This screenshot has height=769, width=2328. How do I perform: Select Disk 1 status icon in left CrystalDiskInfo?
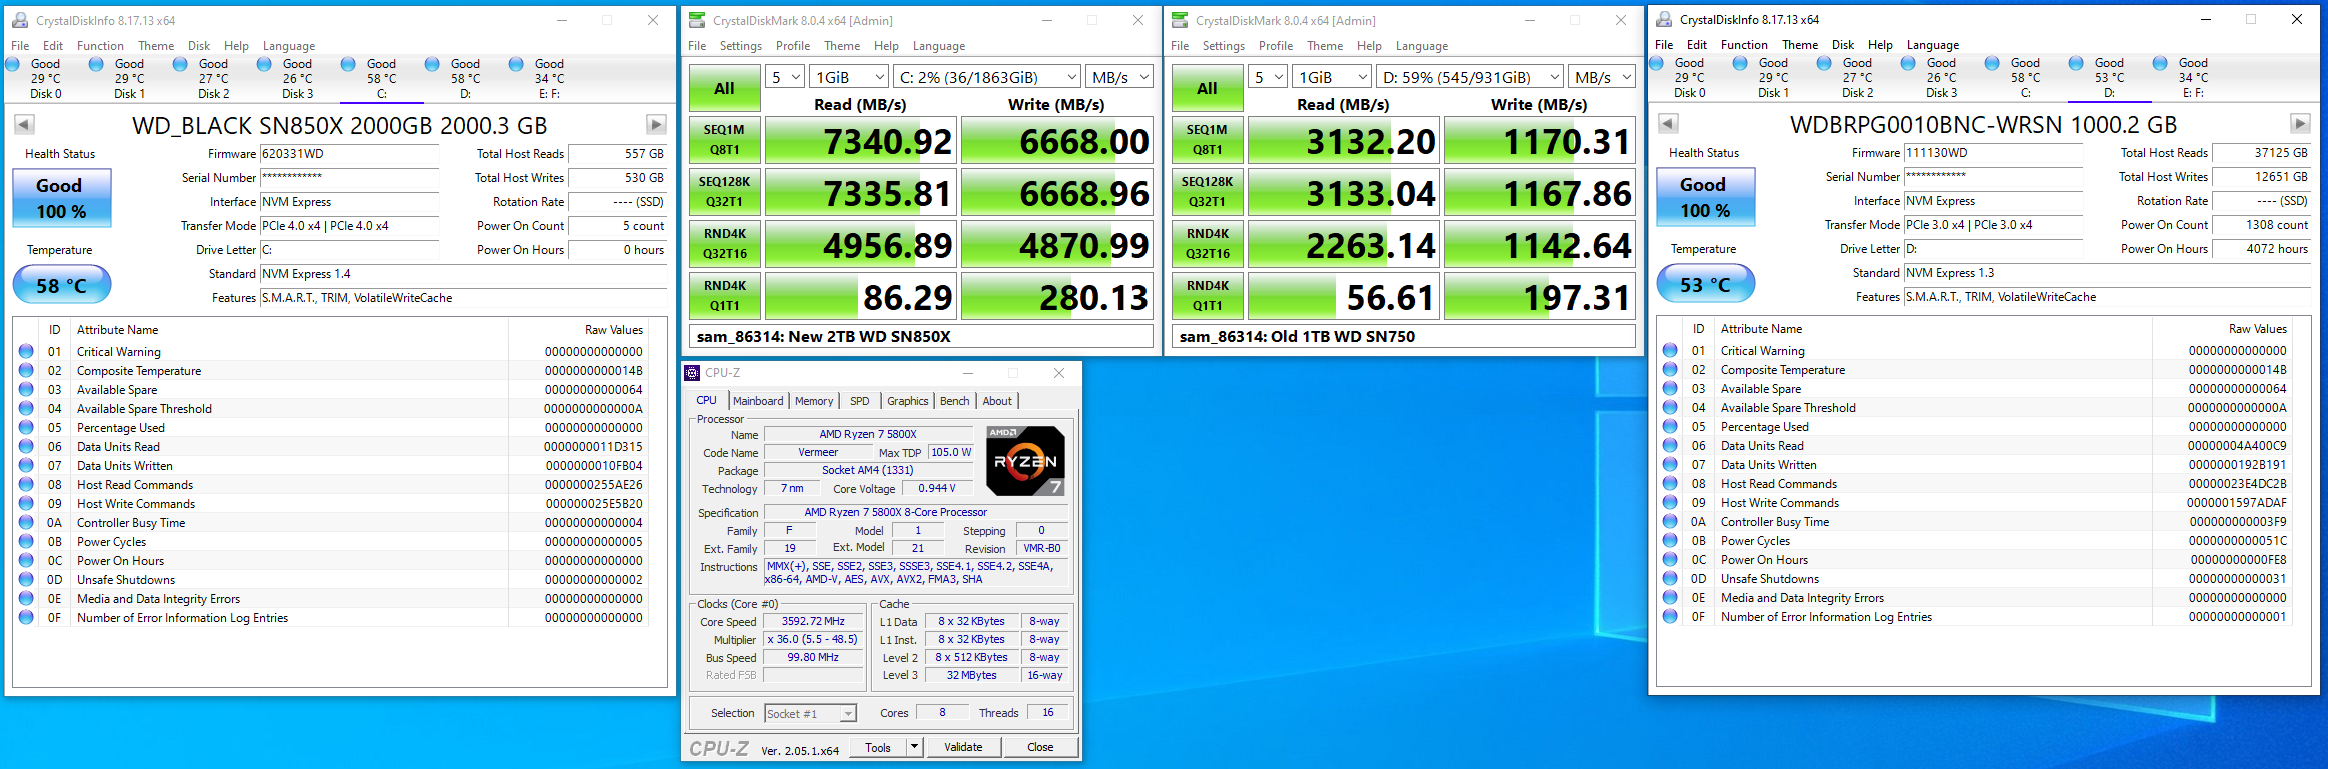[97, 64]
